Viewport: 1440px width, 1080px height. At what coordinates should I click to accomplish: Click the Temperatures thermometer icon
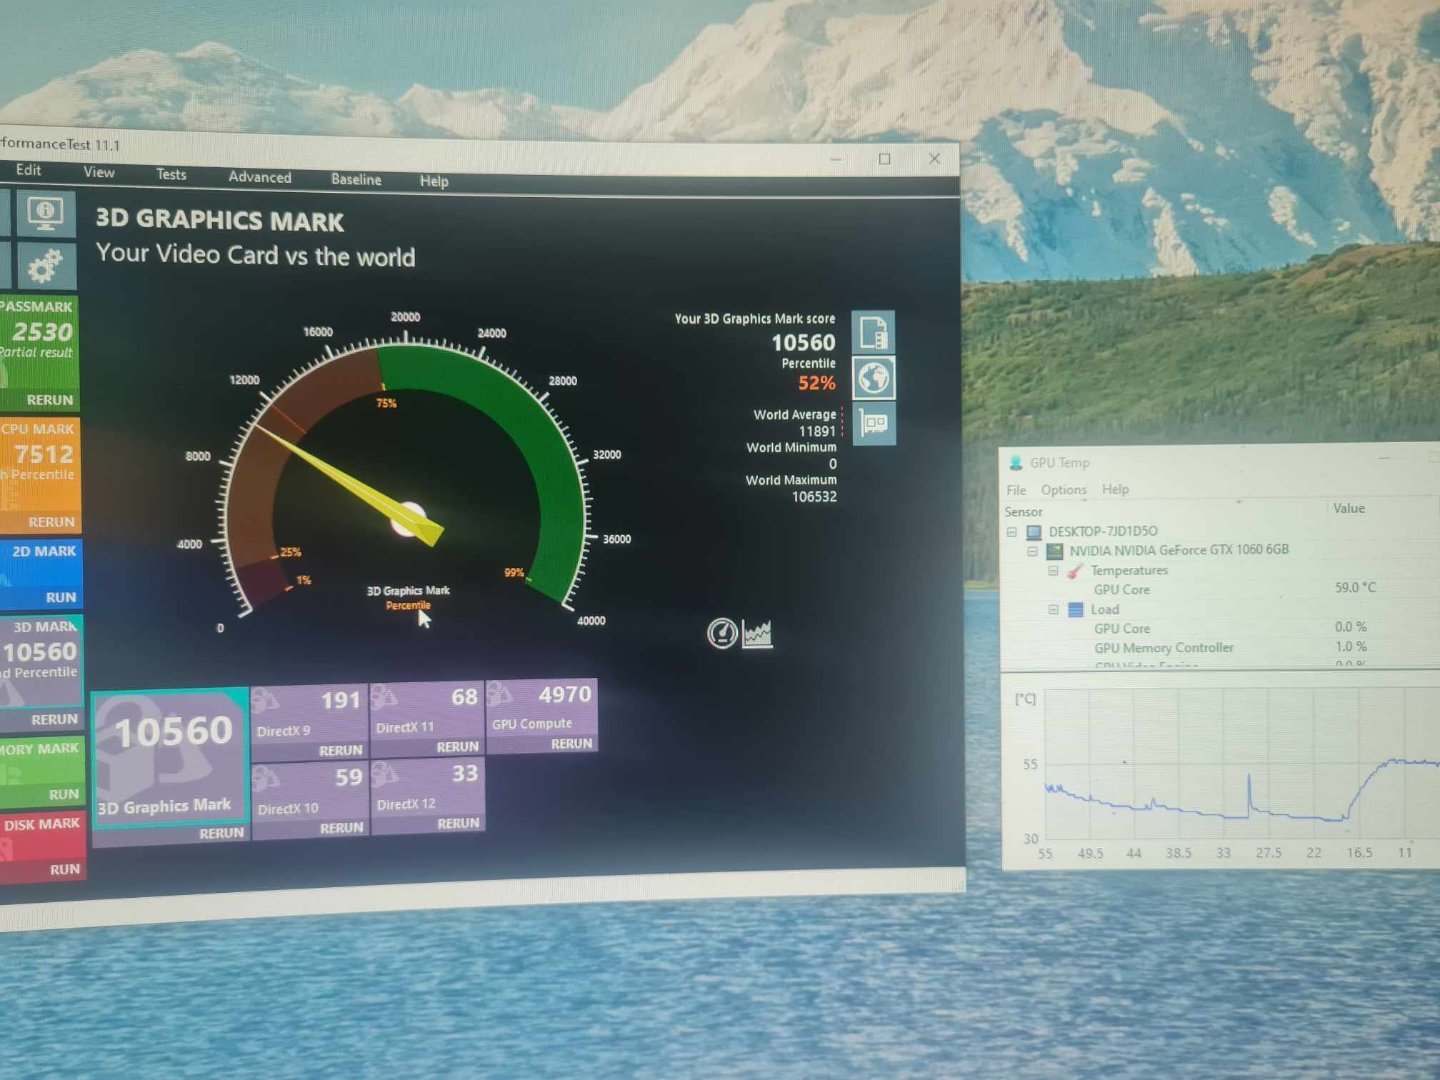tap(1075, 571)
